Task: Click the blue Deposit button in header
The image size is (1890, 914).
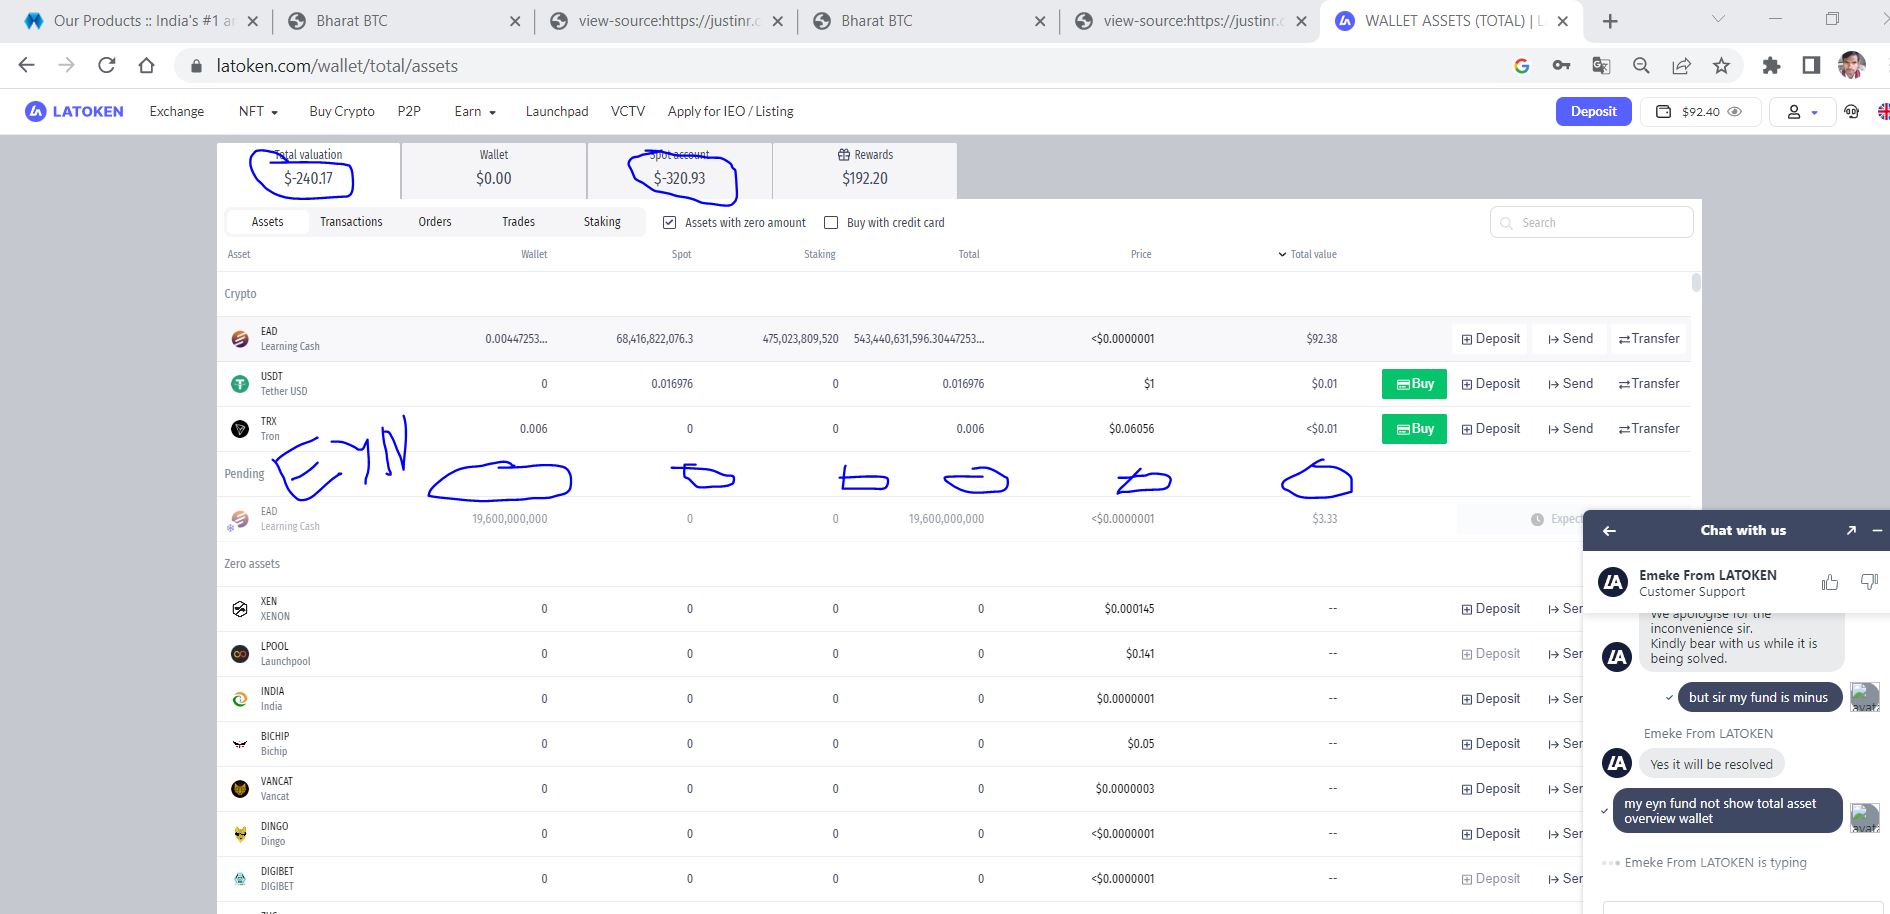Action: click(1593, 112)
